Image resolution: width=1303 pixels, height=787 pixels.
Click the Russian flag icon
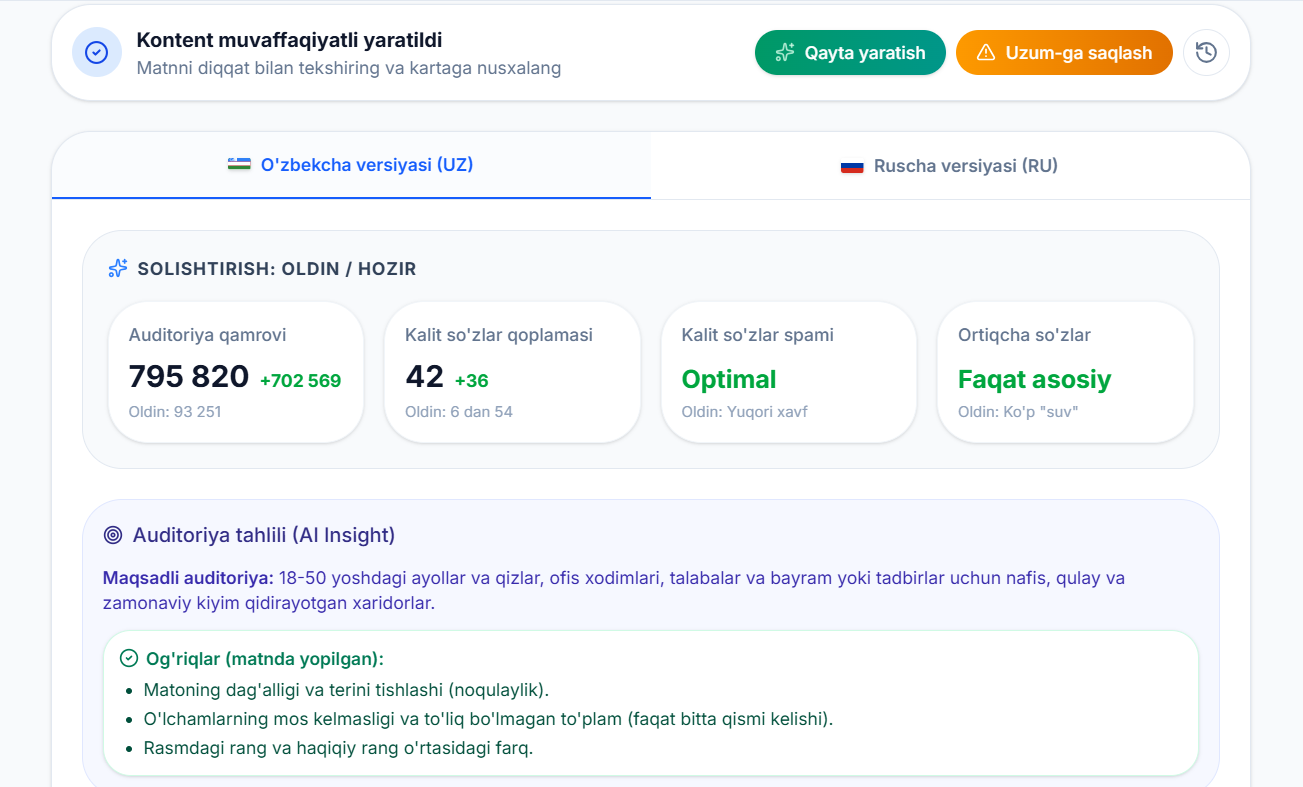[x=852, y=166]
